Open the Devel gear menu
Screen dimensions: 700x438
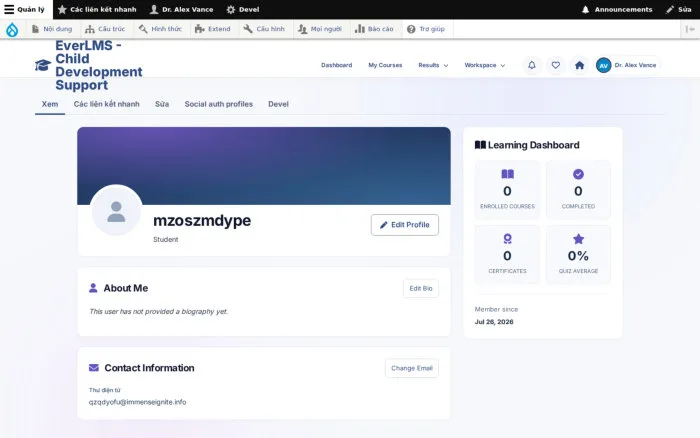[243, 9]
